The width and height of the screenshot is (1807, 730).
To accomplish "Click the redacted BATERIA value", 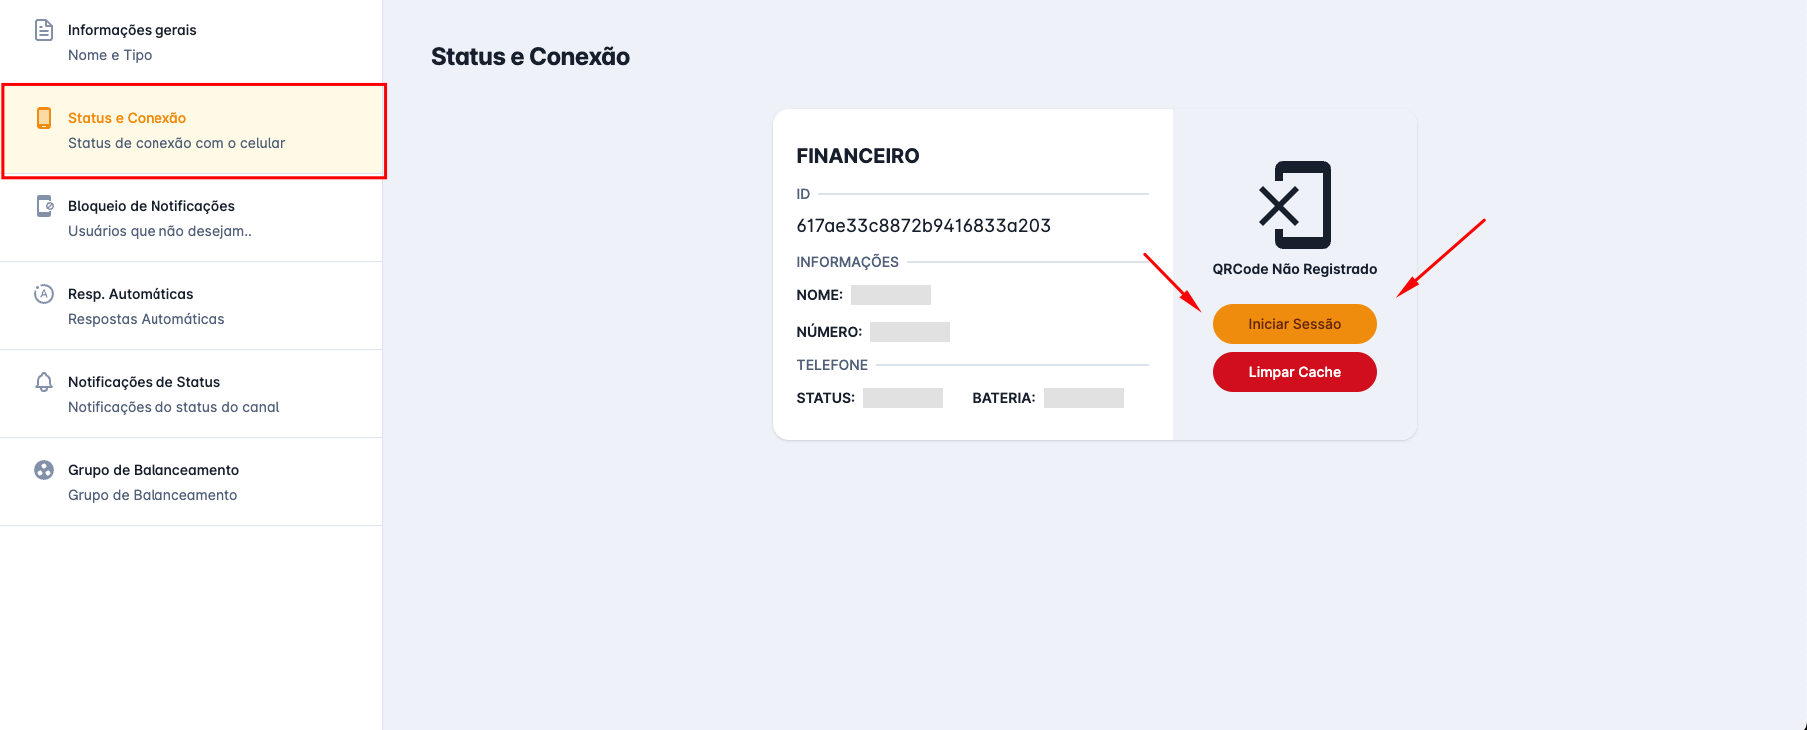I will pyautogui.click(x=1084, y=397).
